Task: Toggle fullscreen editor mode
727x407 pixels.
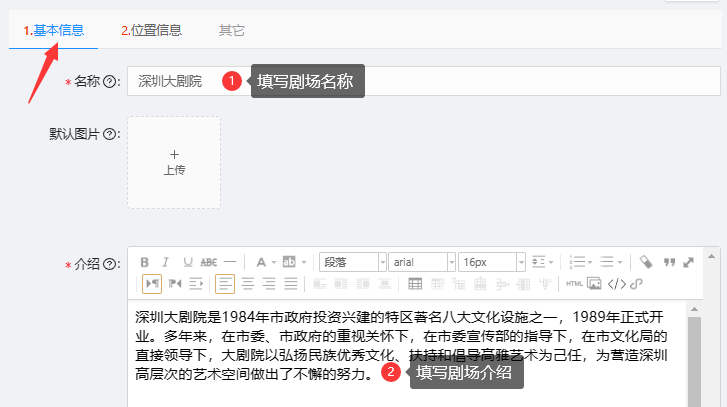Action: pos(689,262)
